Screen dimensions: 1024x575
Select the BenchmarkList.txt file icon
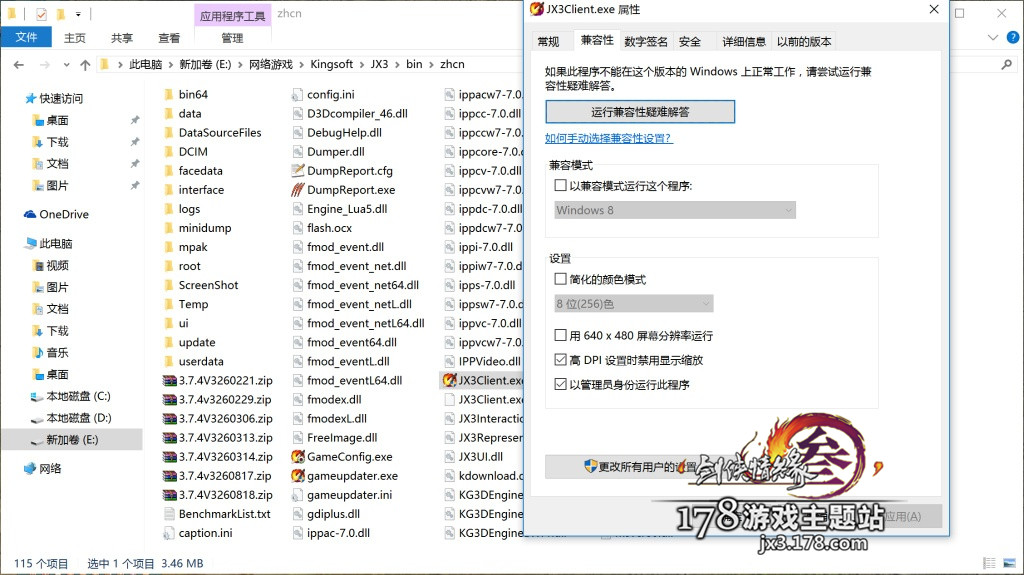tap(169, 514)
